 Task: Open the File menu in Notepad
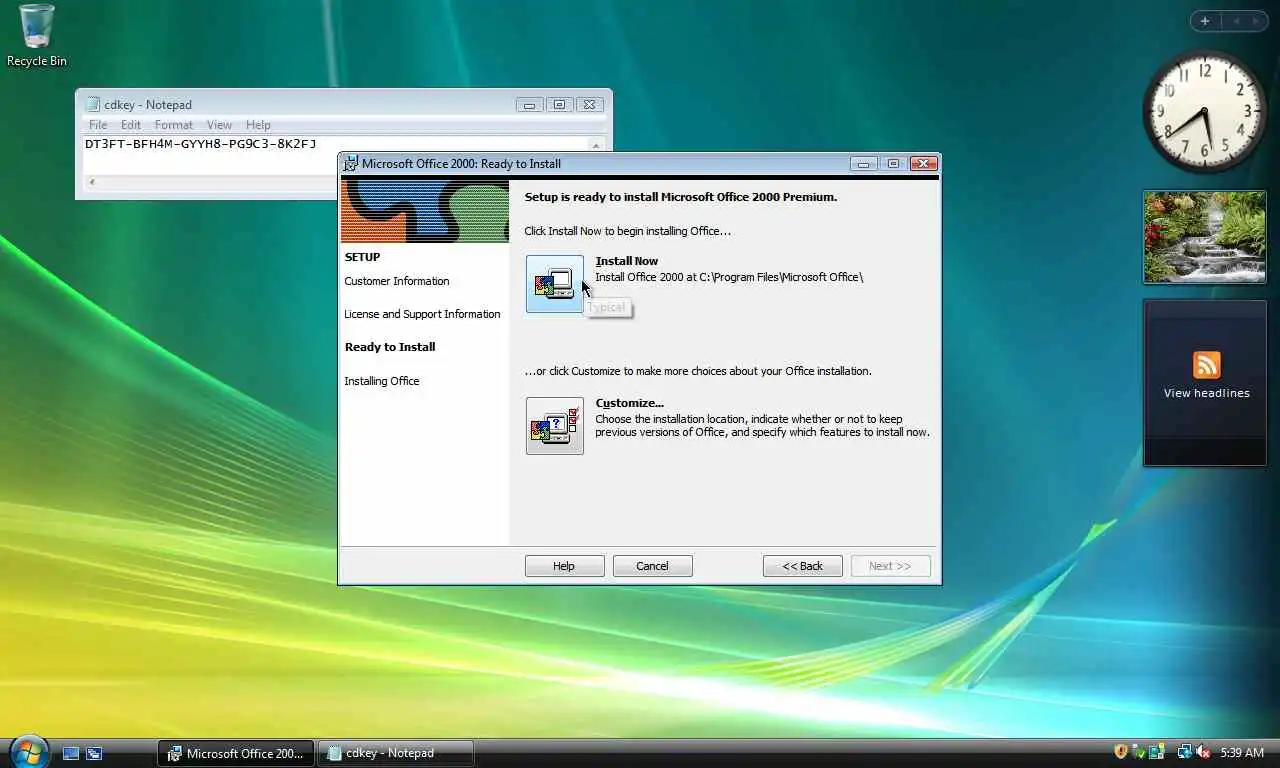click(x=98, y=125)
